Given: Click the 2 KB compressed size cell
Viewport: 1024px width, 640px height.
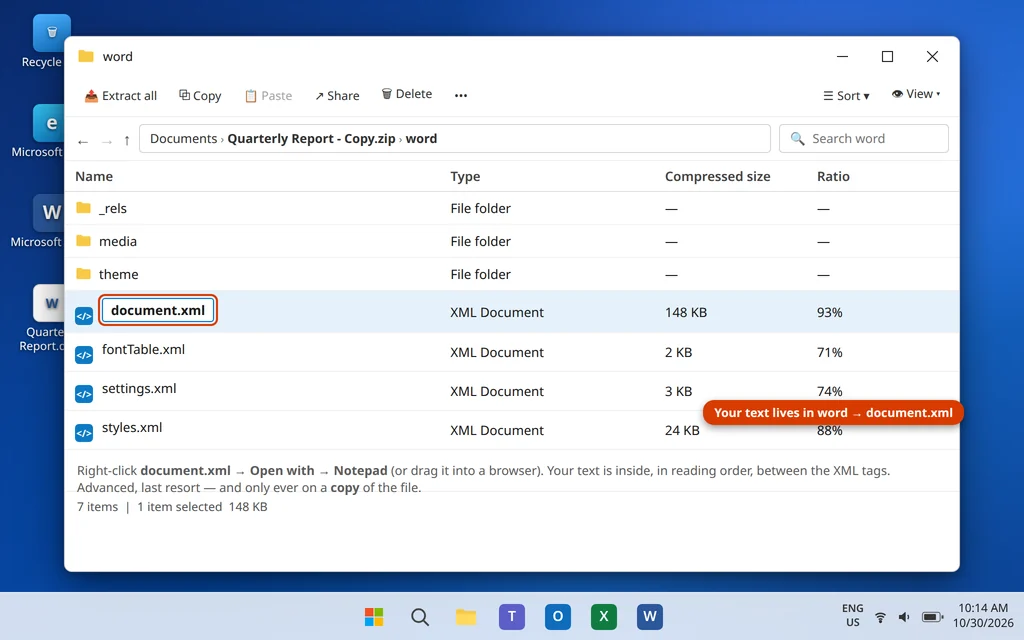Looking at the screenshot, I should pos(679,352).
